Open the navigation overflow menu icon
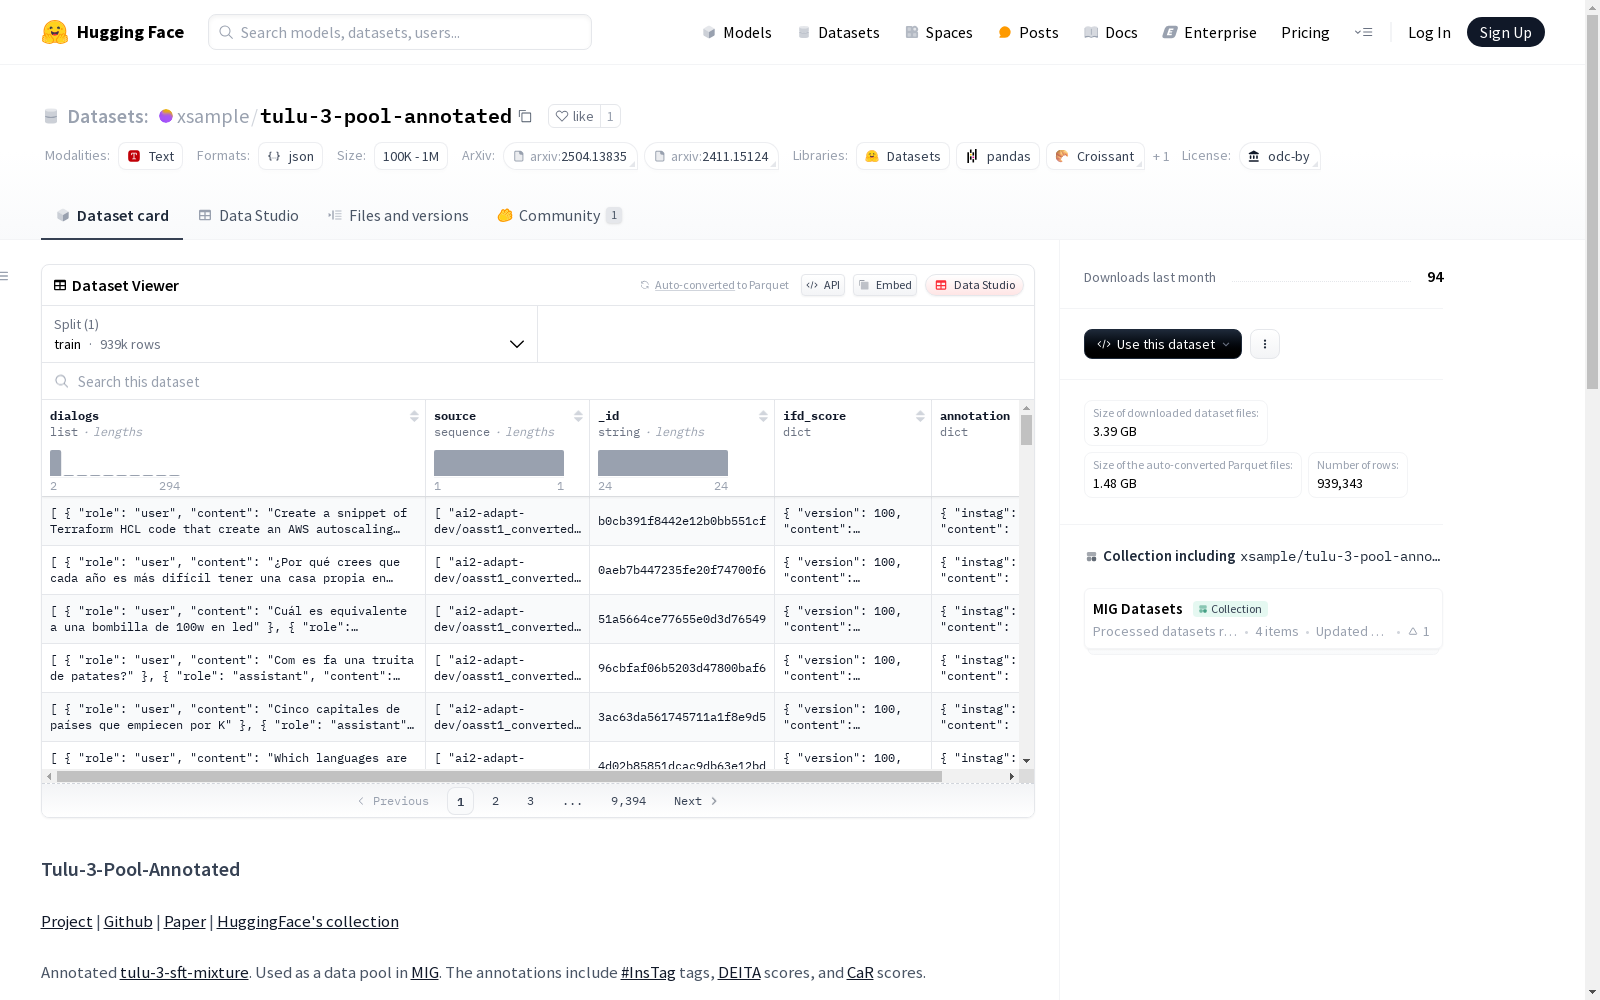The width and height of the screenshot is (1600, 1000). [x=1363, y=32]
